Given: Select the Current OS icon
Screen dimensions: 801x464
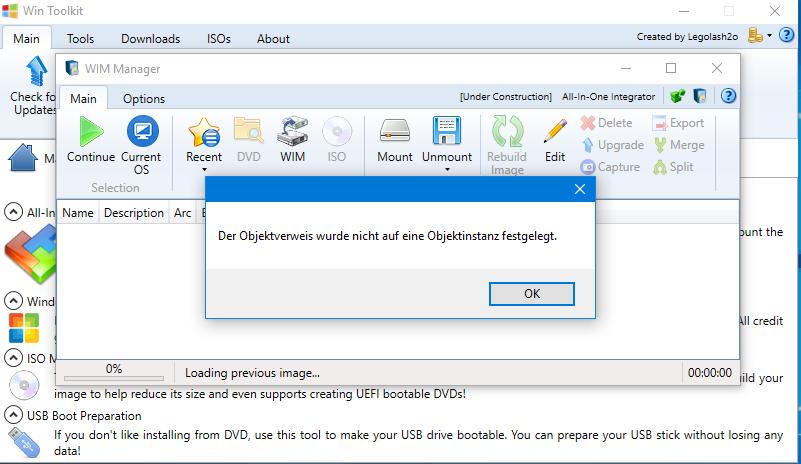Looking at the screenshot, I should [143, 131].
